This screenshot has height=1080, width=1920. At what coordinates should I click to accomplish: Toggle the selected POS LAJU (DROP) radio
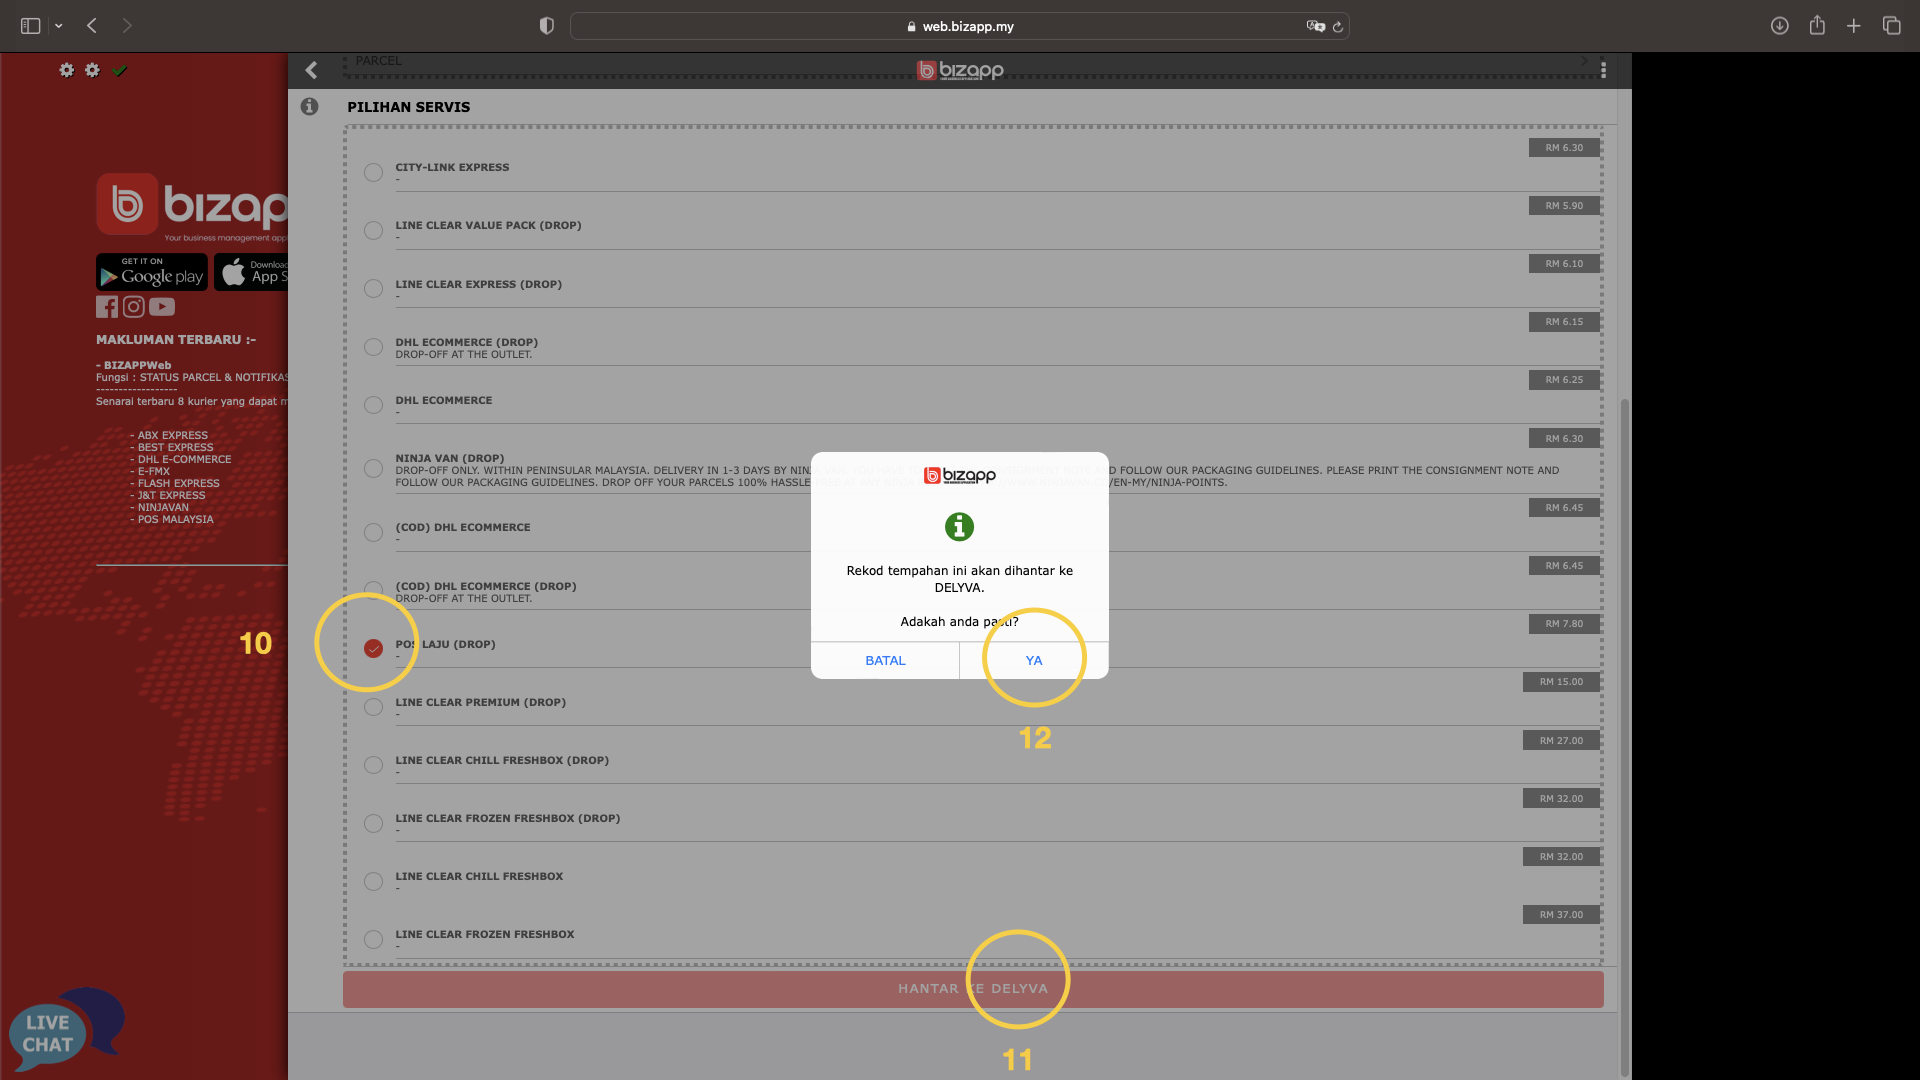373,649
